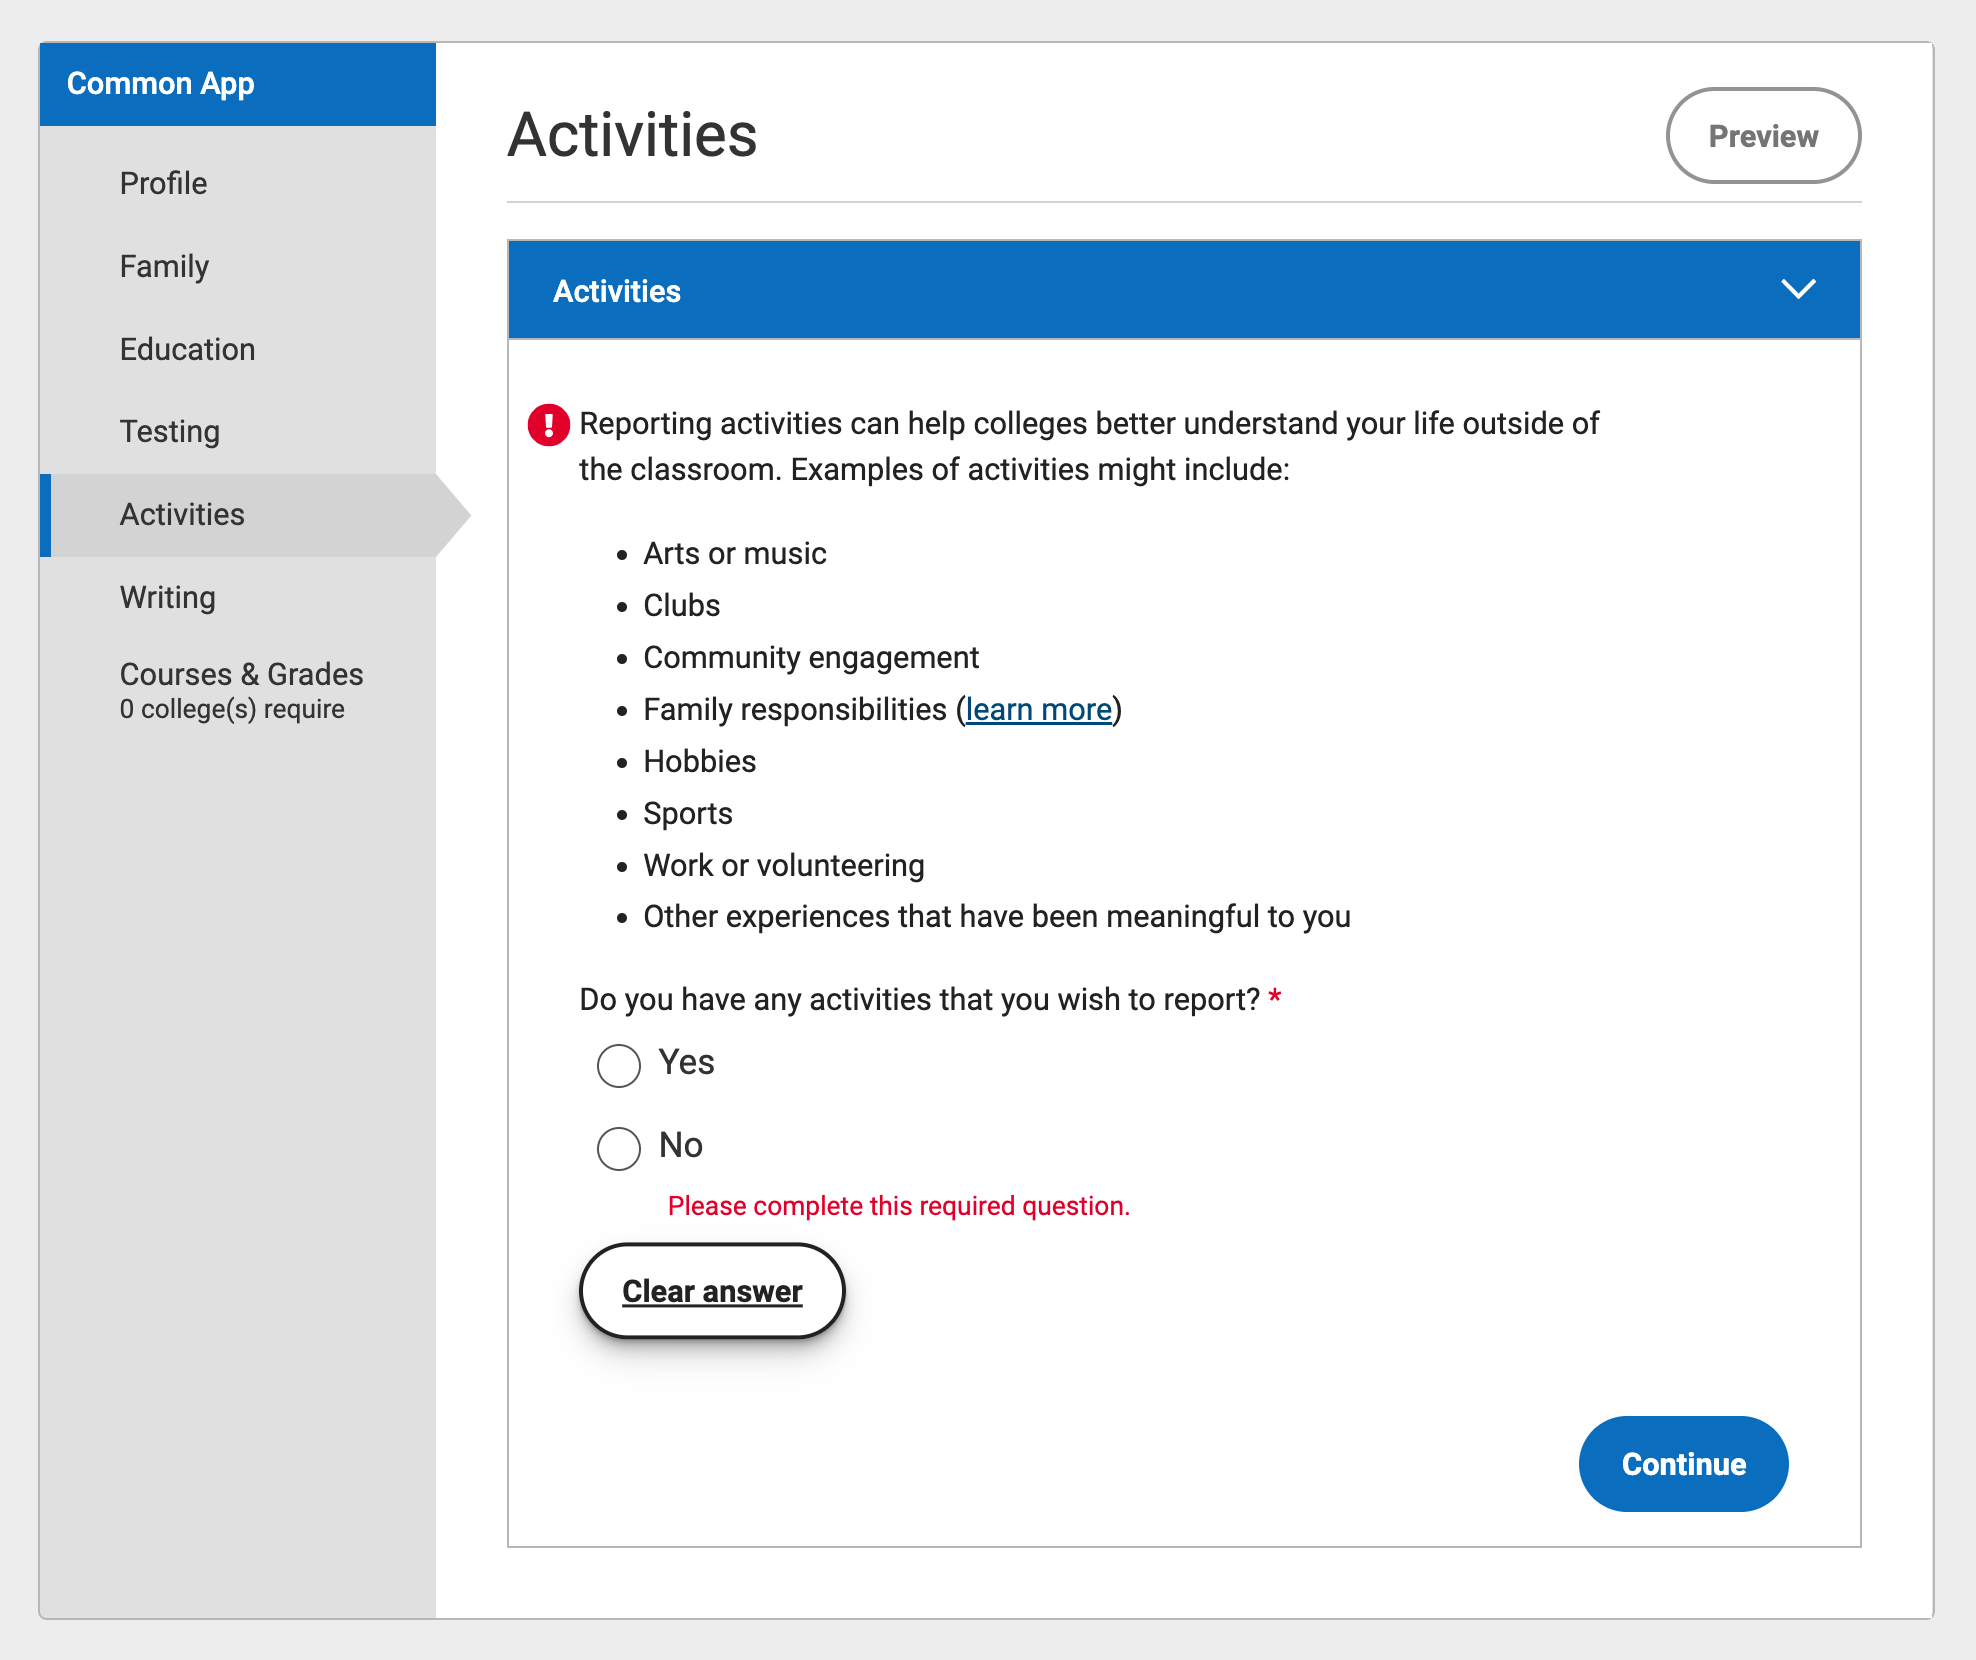1976x1660 pixels.
Task: Click the Activities section chevron to collapse
Action: tap(1797, 291)
